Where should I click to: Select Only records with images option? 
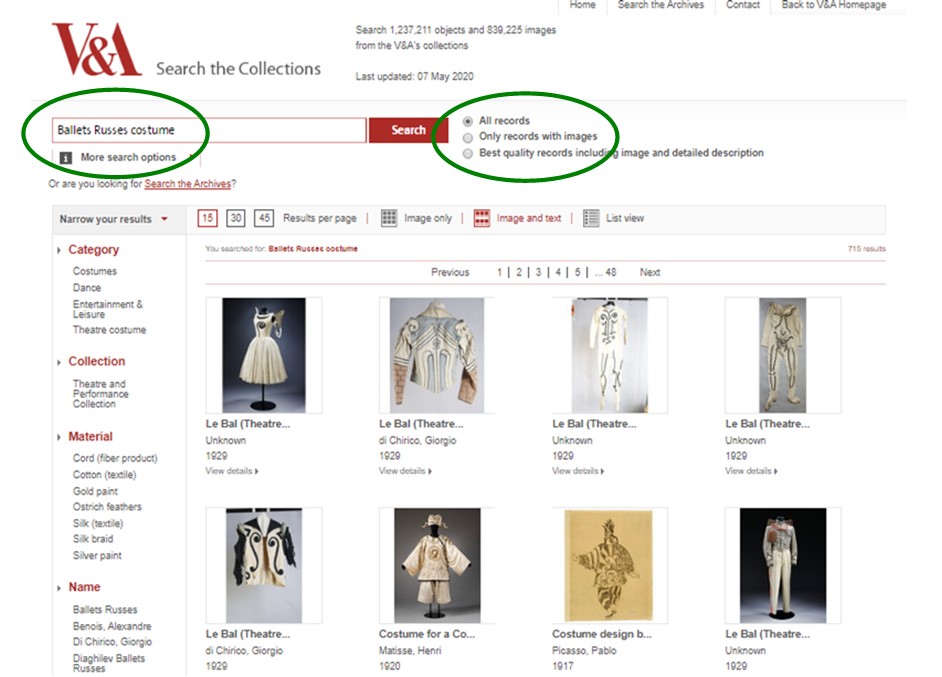[x=468, y=137]
